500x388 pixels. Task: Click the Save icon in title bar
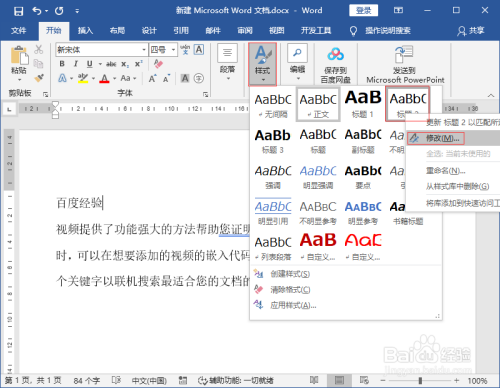[18, 11]
